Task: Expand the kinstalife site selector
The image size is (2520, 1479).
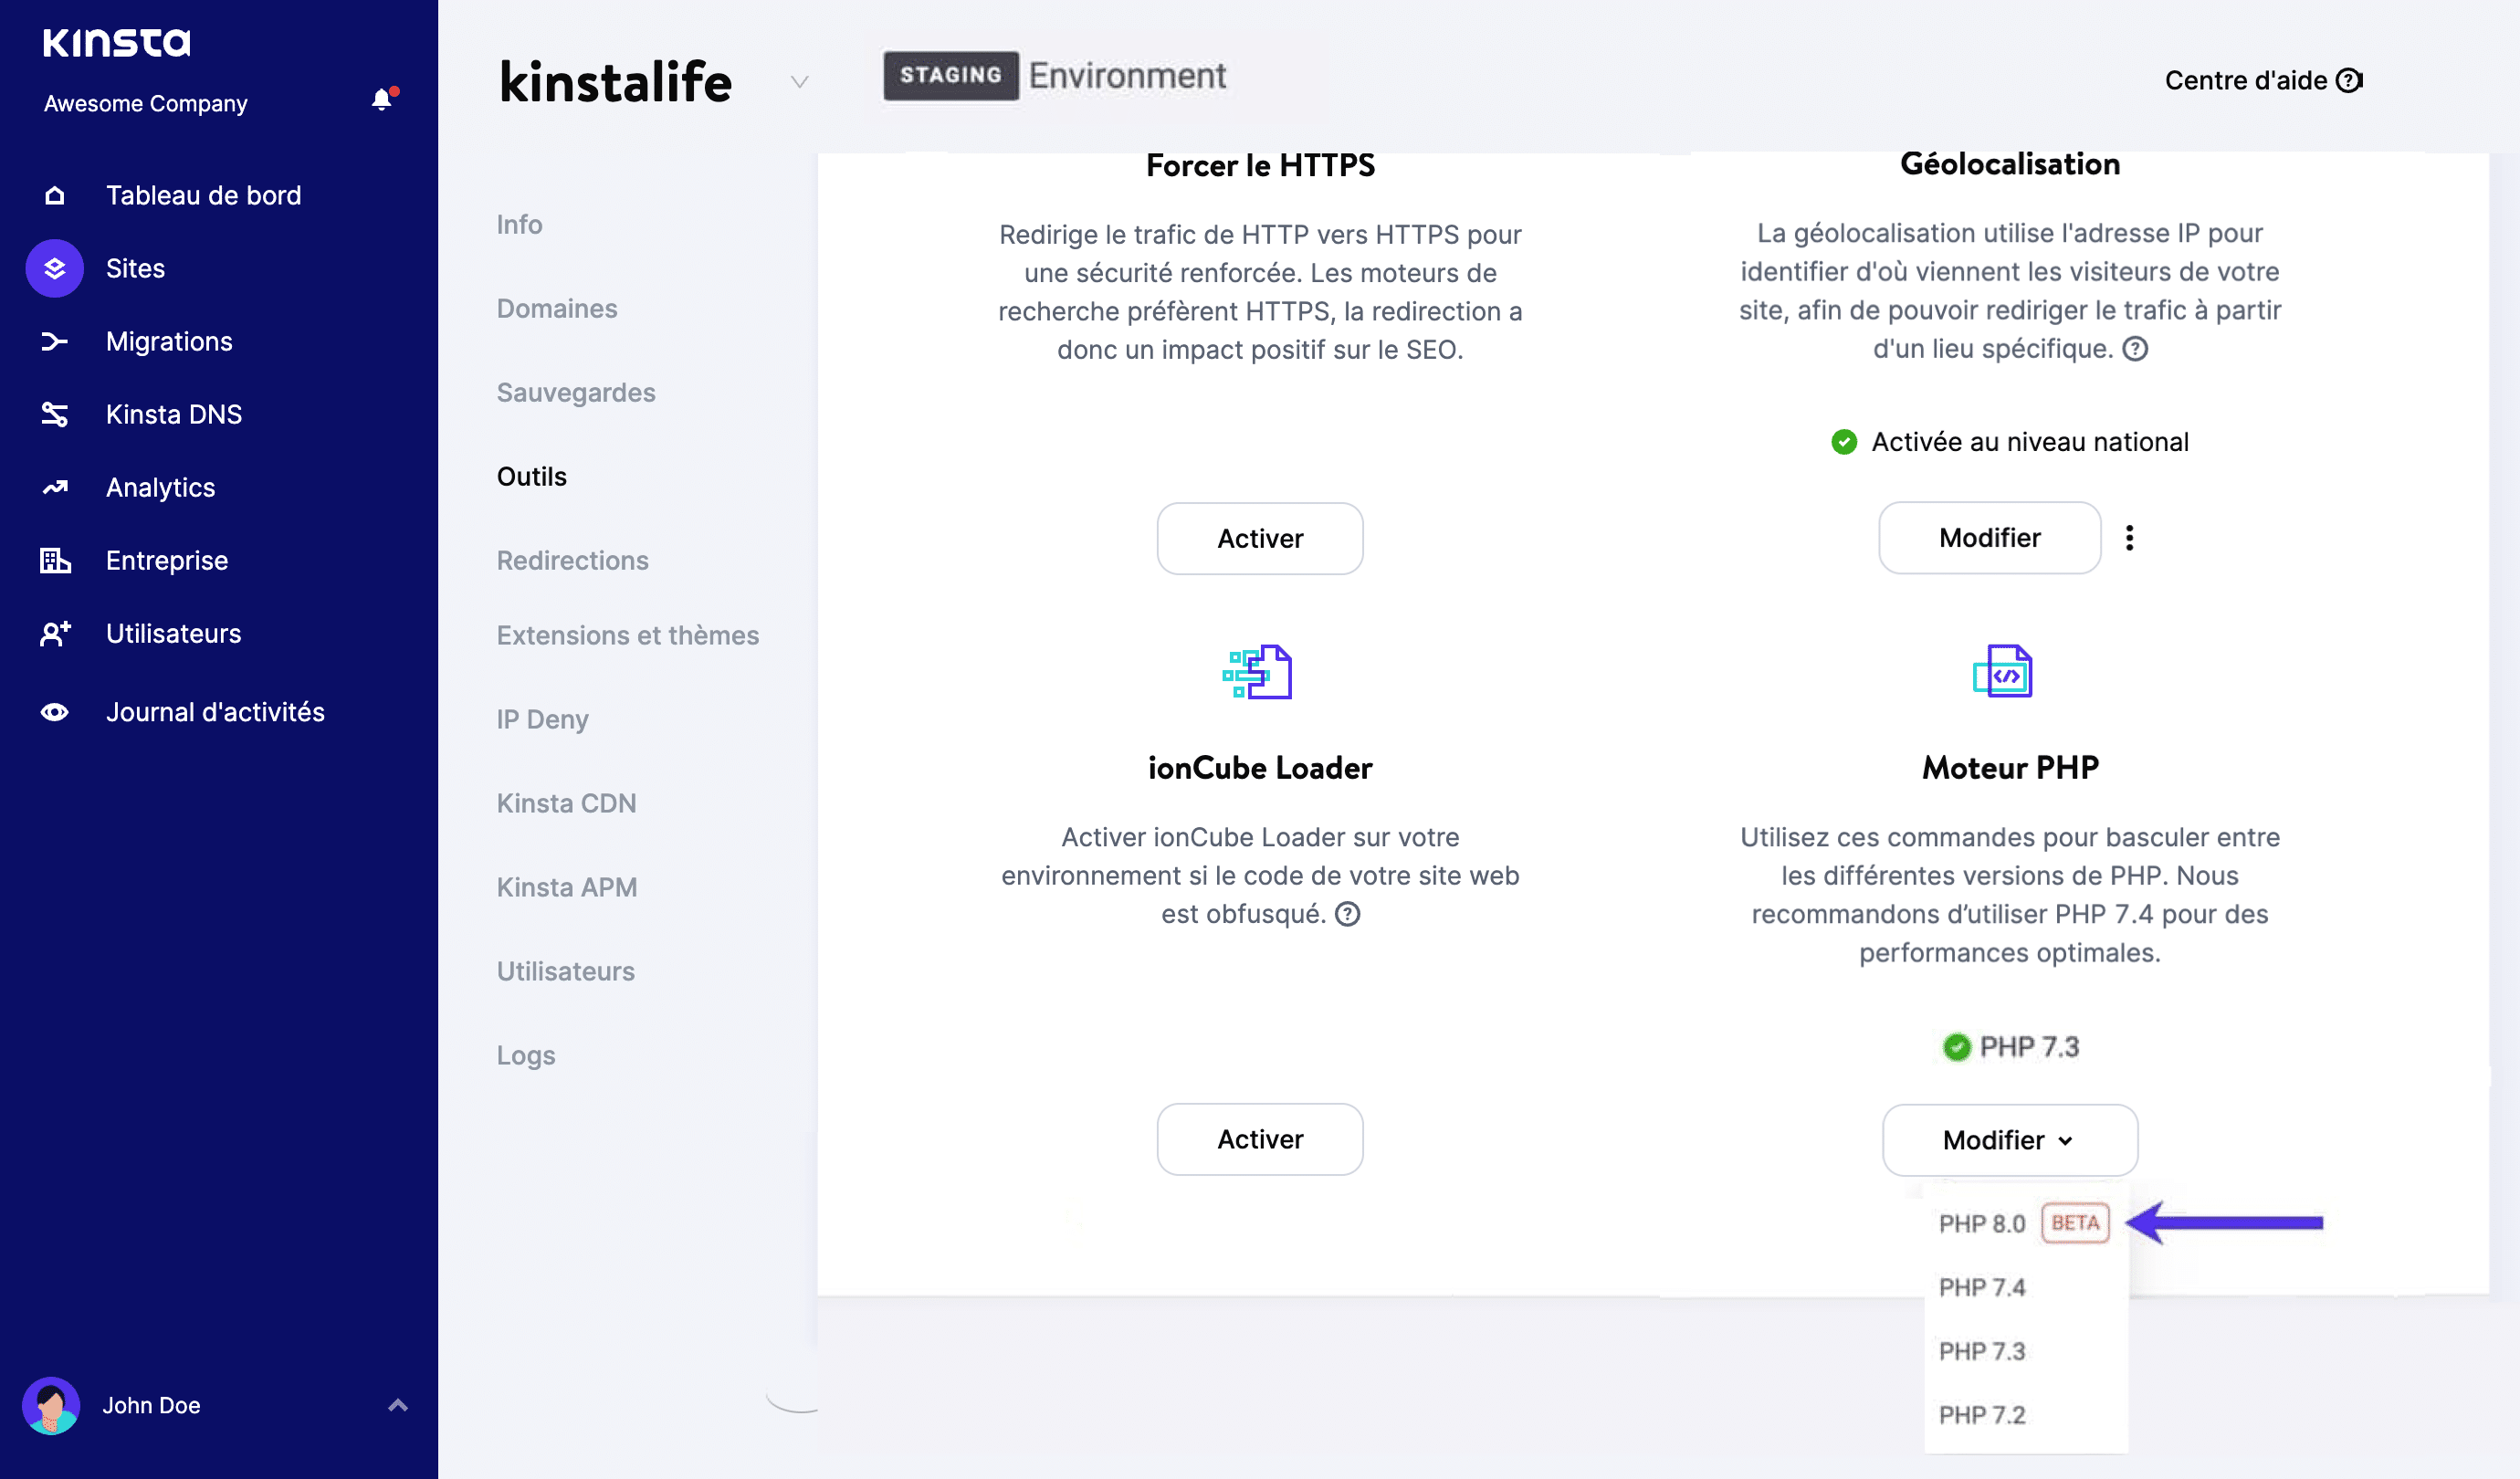Action: (x=798, y=82)
